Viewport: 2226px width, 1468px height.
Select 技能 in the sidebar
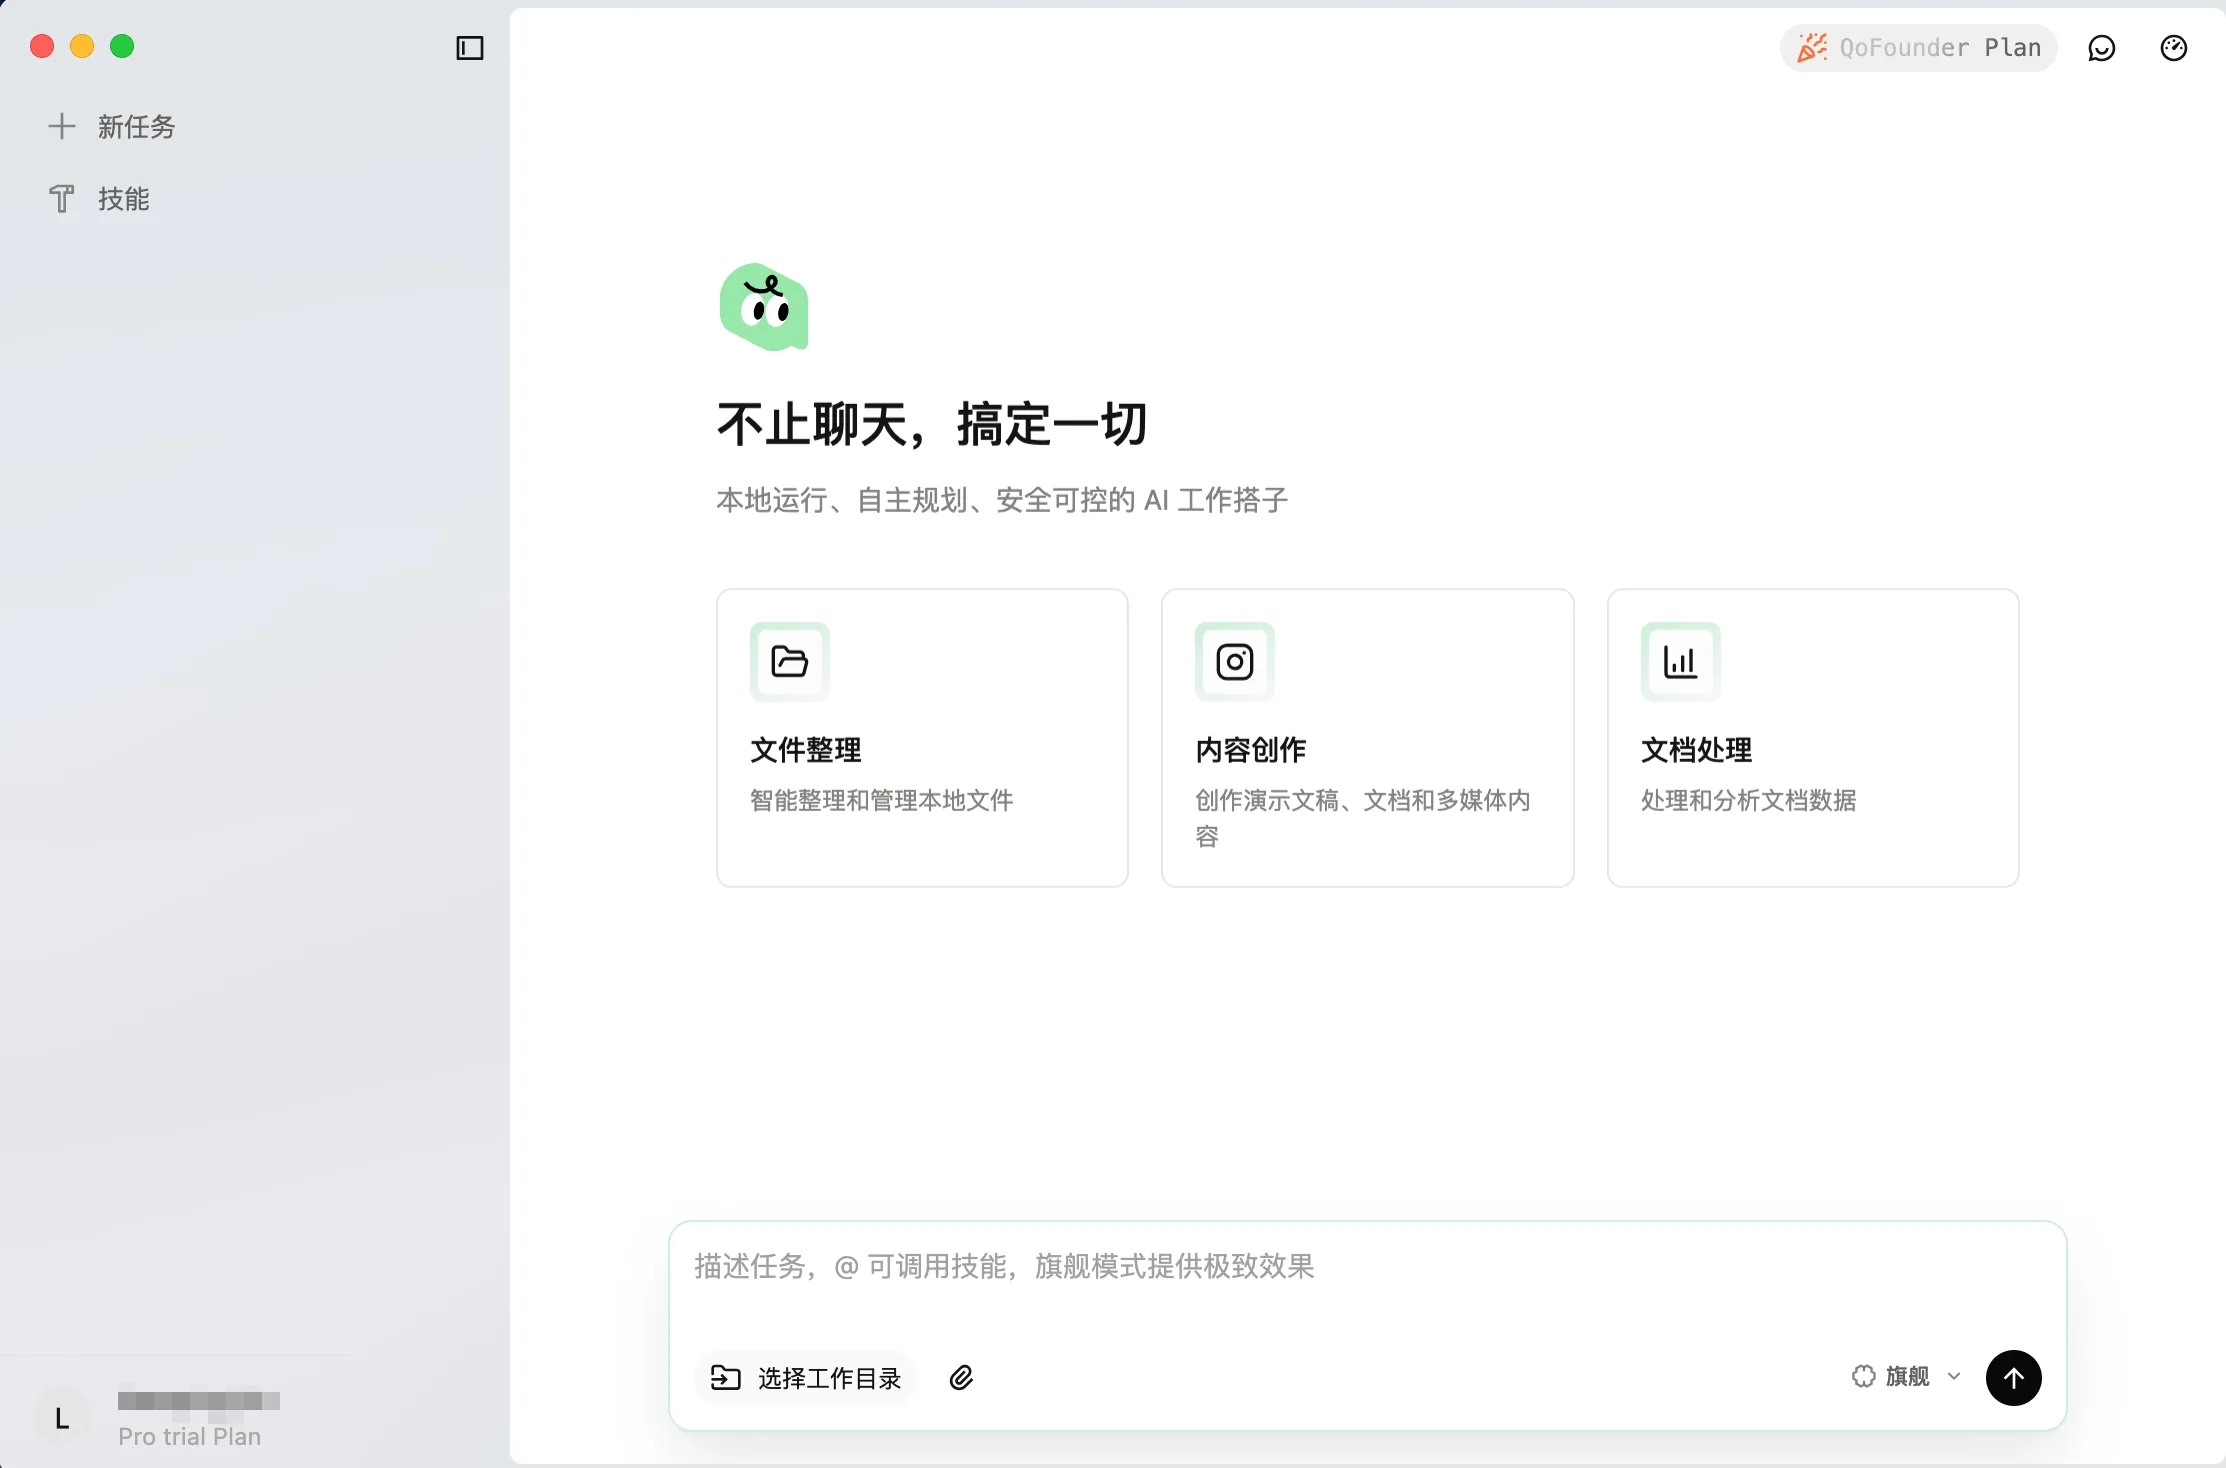(123, 198)
